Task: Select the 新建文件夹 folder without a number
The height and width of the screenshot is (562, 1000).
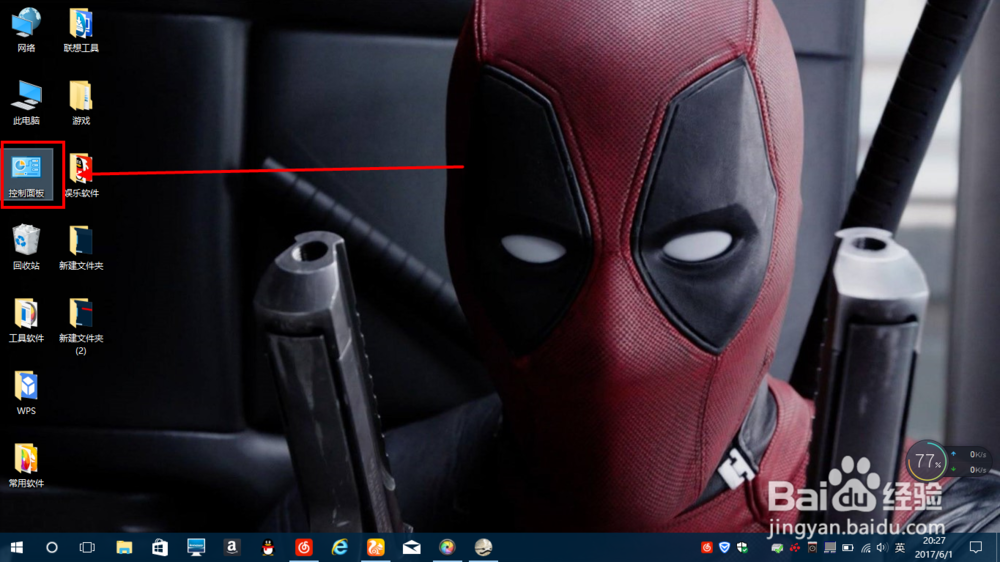Action: tap(81, 248)
